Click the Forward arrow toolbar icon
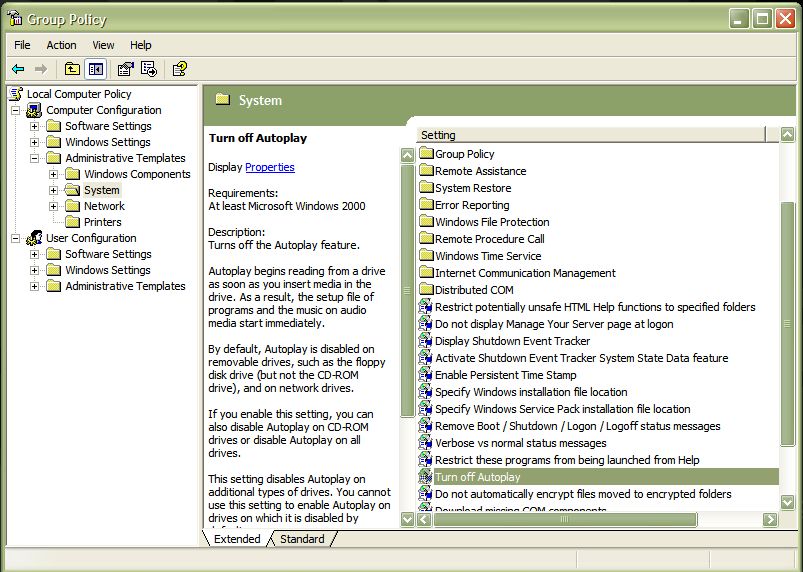The image size is (803, 572). [x=40, y=69]
